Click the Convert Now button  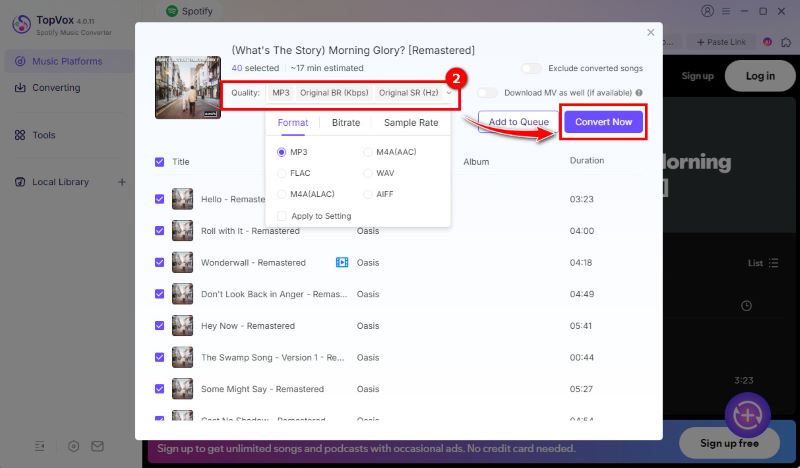point(604,121)
